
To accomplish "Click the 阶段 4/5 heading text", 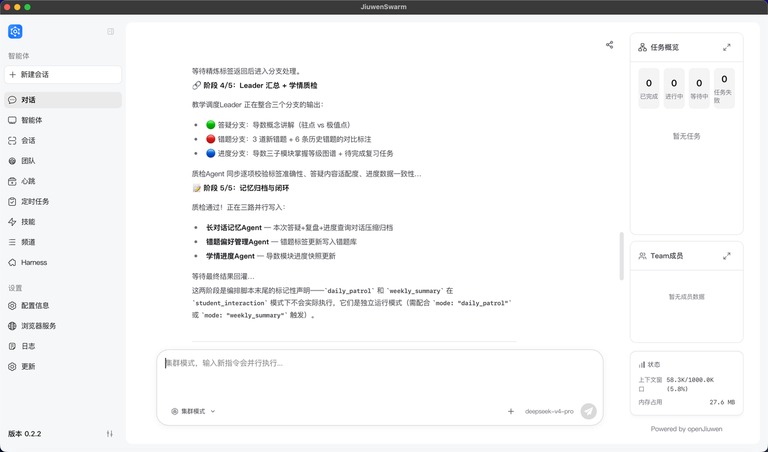I will [260, 85].
